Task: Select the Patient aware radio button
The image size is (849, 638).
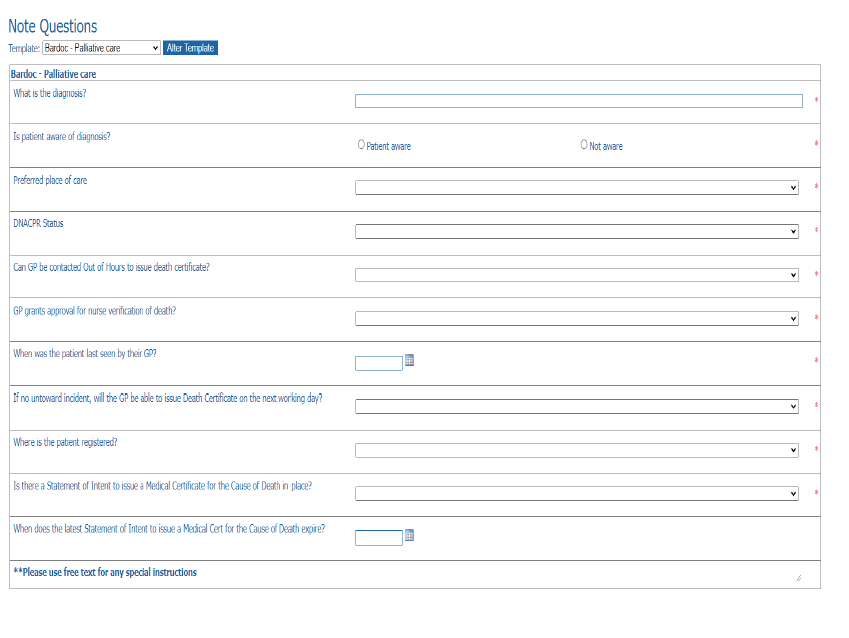Action: click(x=361, y=145)
